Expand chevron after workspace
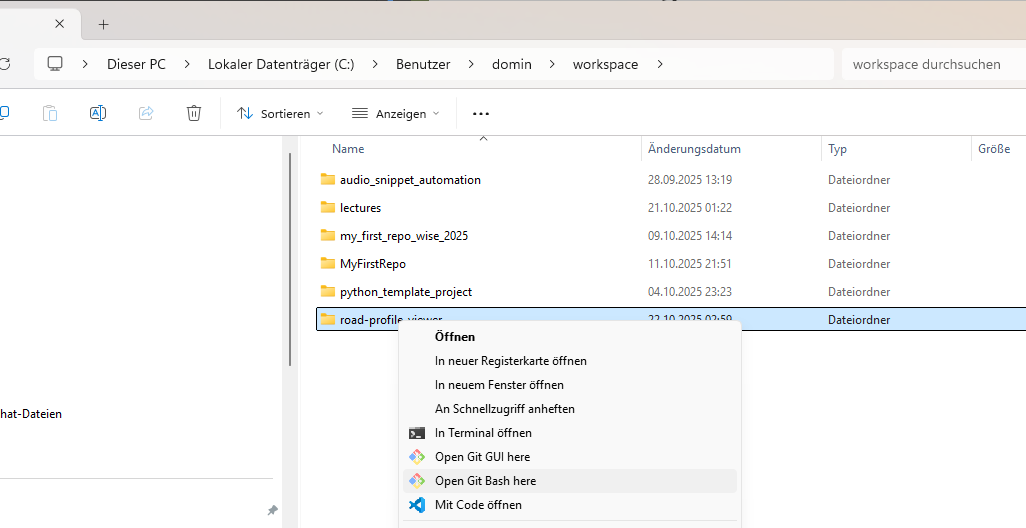Screen dimensions: 1026x528 pos(660,64)
